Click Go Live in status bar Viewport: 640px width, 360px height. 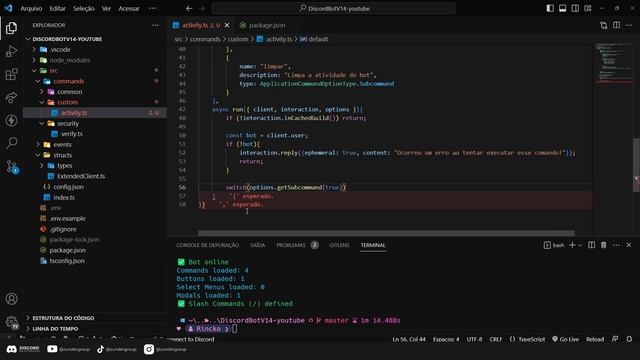tap(565, 339)
